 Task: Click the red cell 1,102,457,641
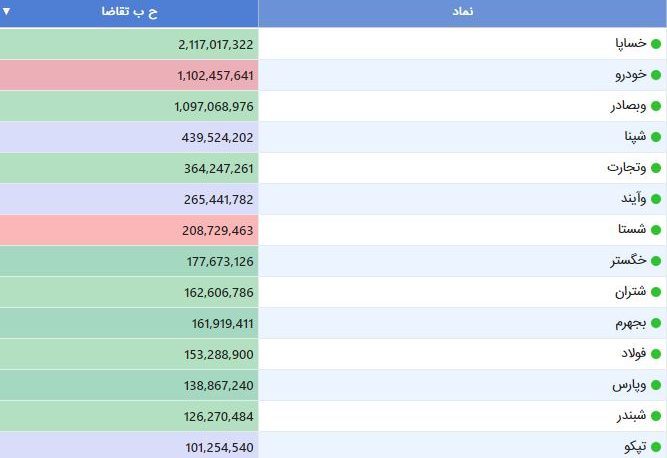coord(129,75)
